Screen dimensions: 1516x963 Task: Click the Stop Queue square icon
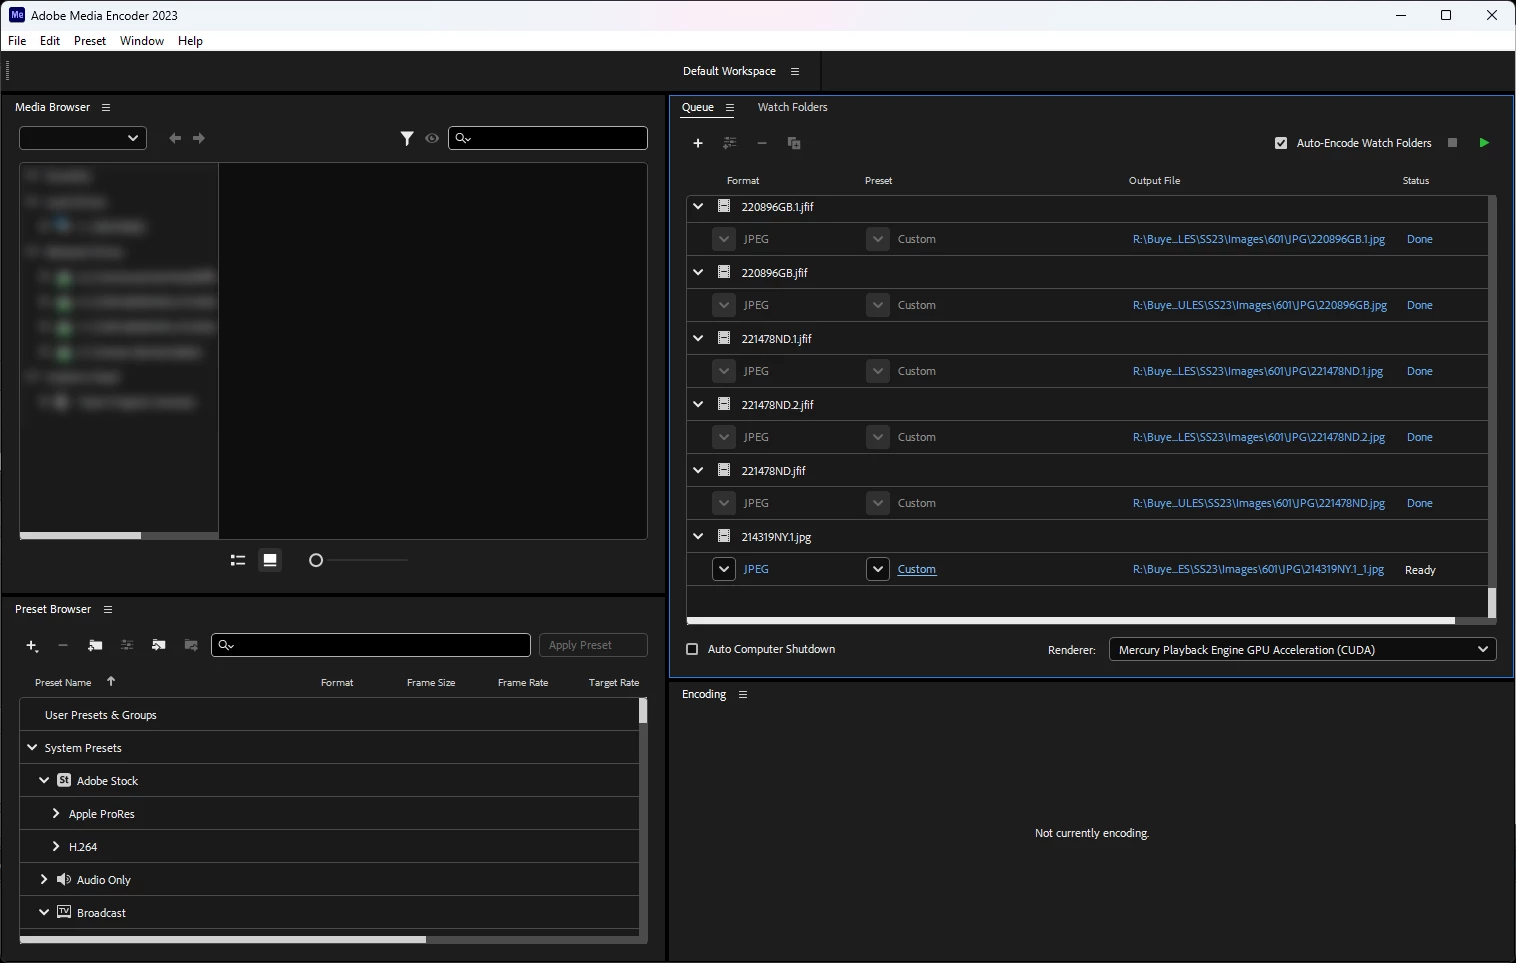(1453, 143)
